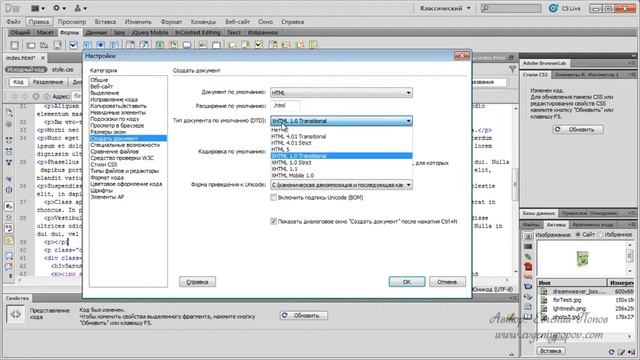Select the URLs asset type icon
The image size is (640, 360).
528,256
